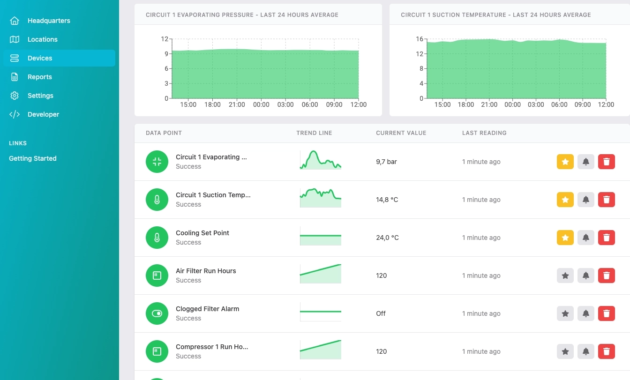Click the 9,7 bar current value
The width and height of the screenshot is (630, 380).
pyautogui.click(x=386, y=162)
